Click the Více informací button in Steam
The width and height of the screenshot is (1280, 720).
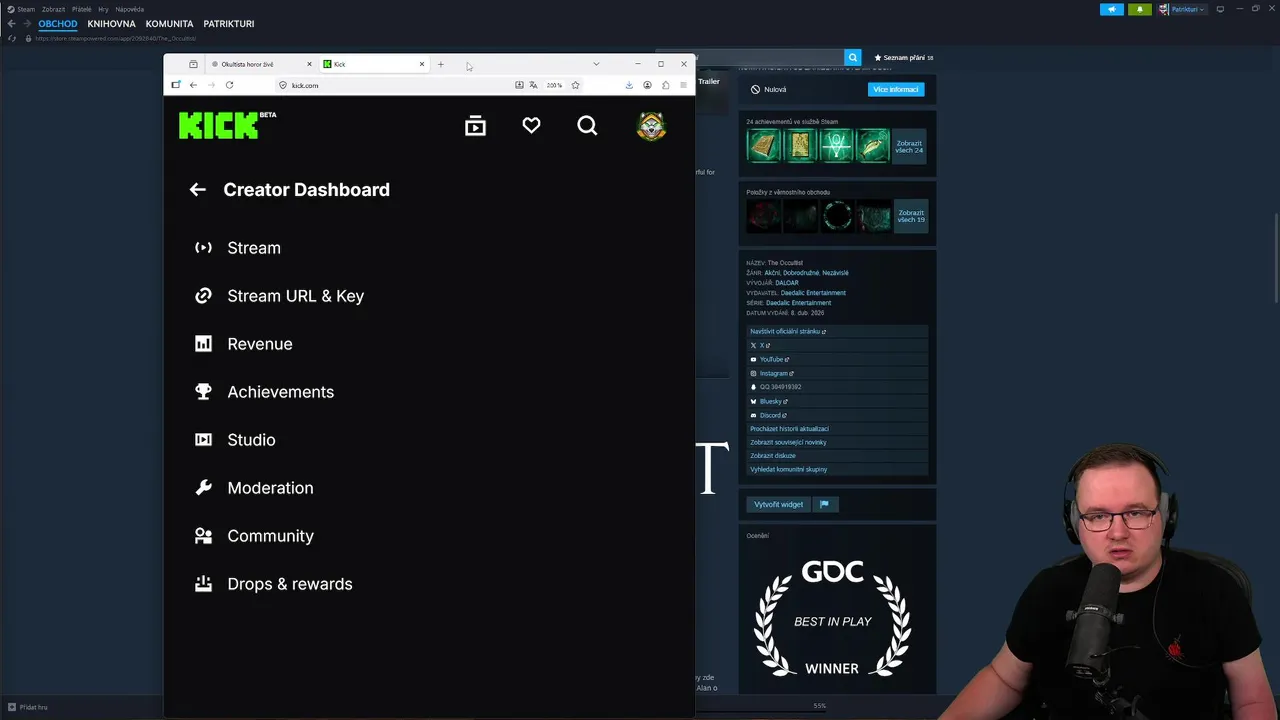pyautogui.click(x=896, y=89)
